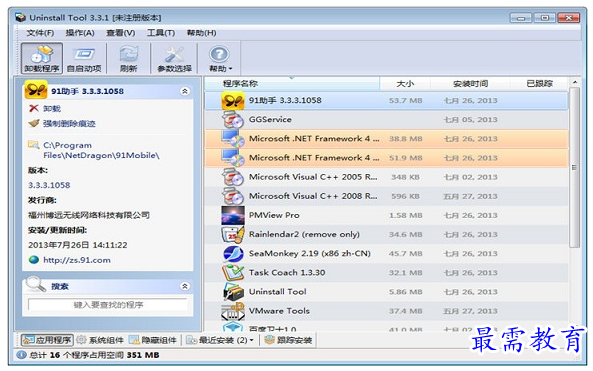Open the 参数选择 preferences toolbar icon

click(174, 58)
